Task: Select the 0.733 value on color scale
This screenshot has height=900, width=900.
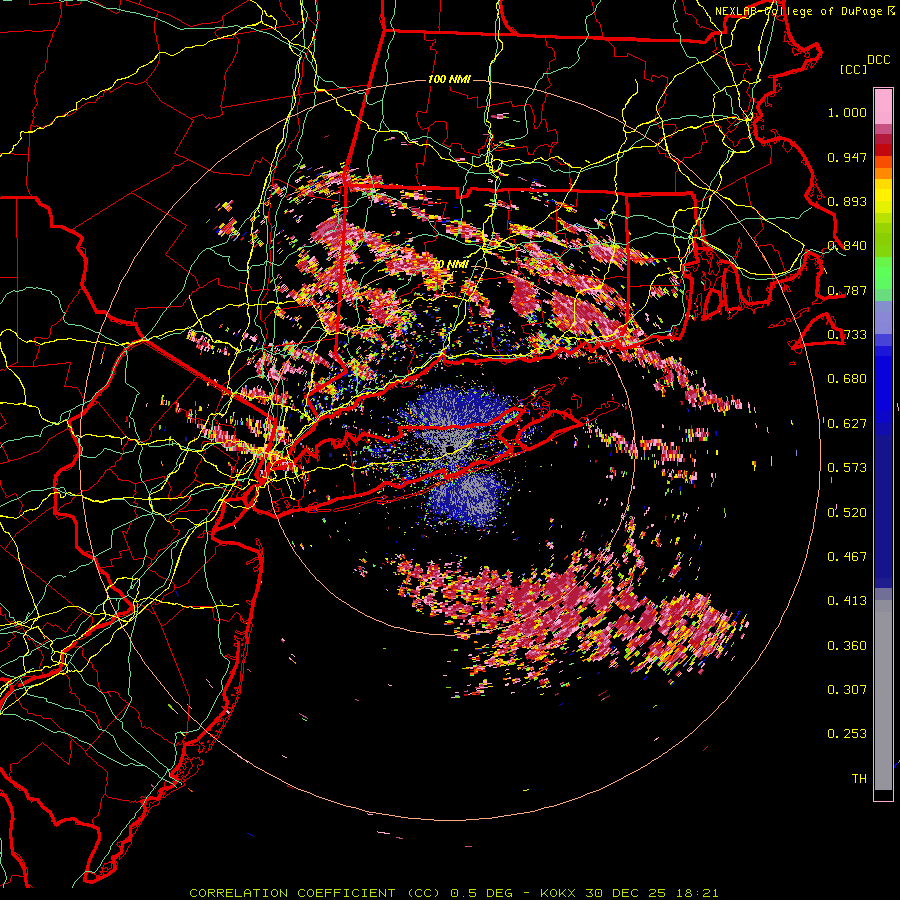Action: coord(847,335)
